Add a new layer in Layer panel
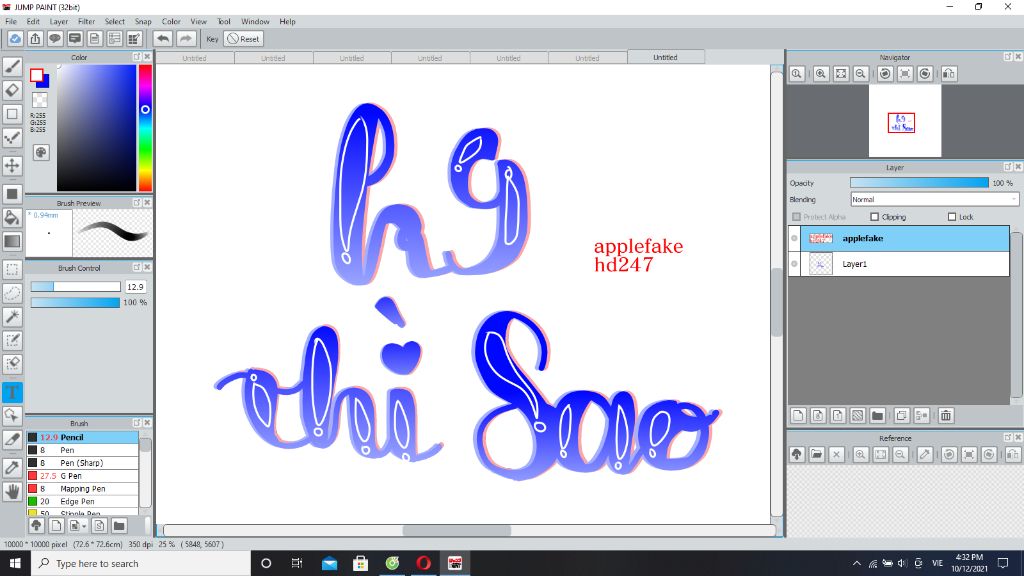Viewport: 1024px width, 576px height. click(x=798, y=415)
